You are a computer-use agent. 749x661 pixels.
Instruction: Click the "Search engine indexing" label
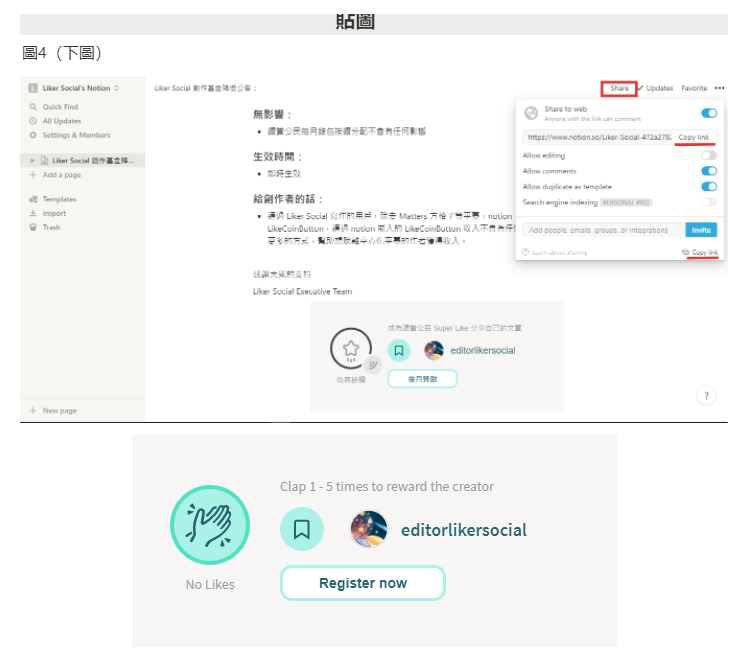point(560,203)
